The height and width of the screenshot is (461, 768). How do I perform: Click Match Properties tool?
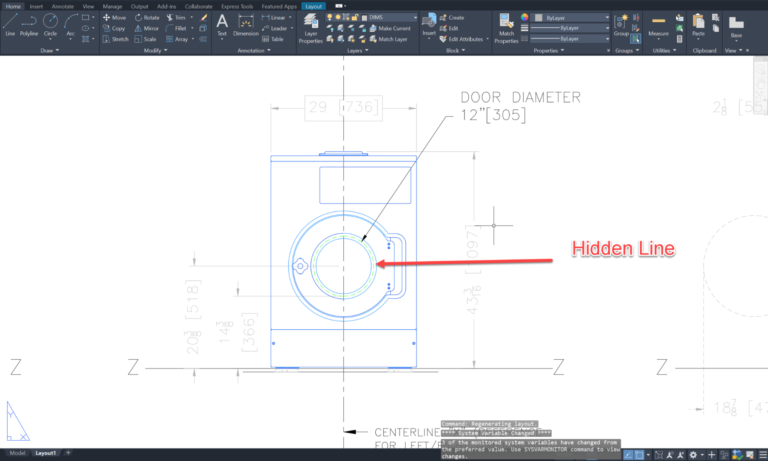[506, 28]
